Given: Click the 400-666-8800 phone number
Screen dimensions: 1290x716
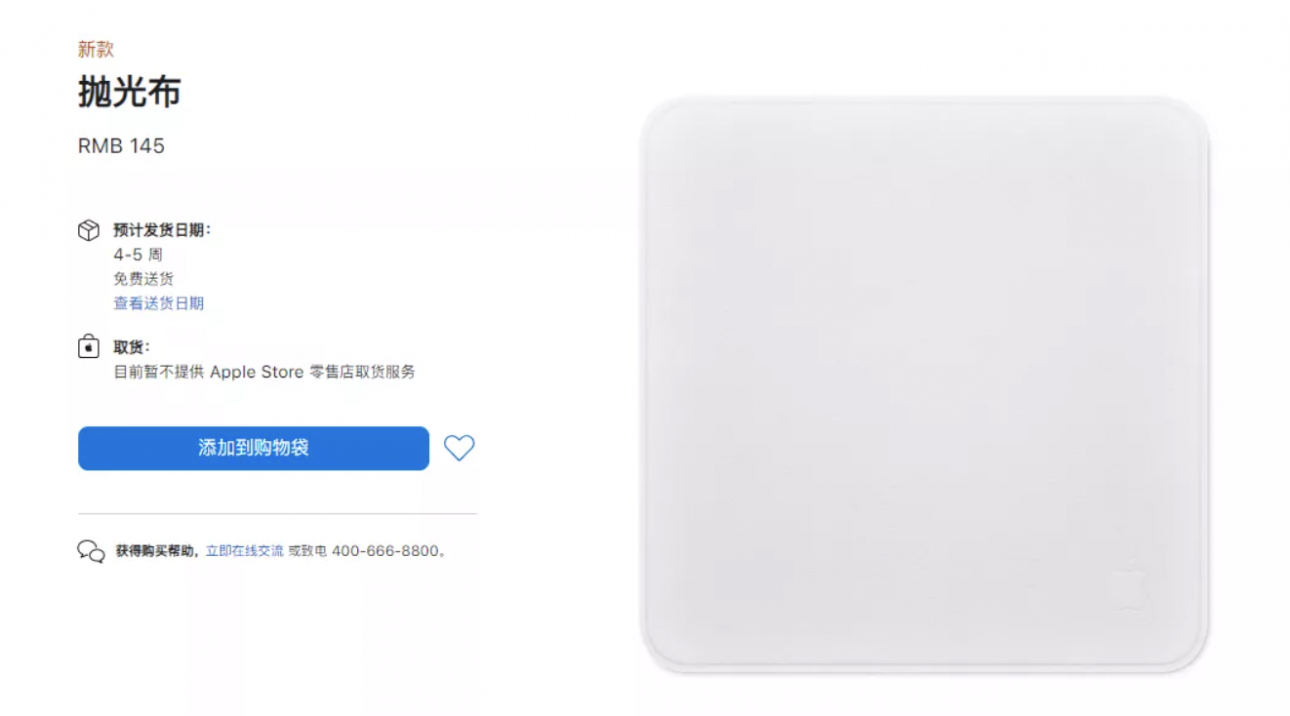Looking at the screenshot, I should point(386,551).
